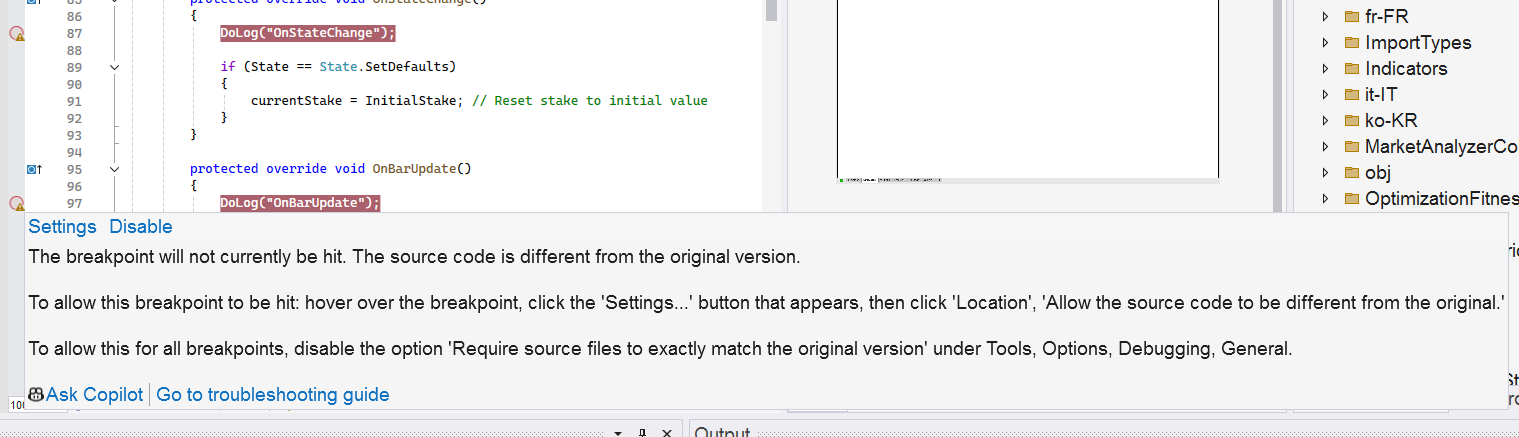Click the it-IT folder icon
The width and height of the screenshot is (1519, 437).
pos(1352,95)
